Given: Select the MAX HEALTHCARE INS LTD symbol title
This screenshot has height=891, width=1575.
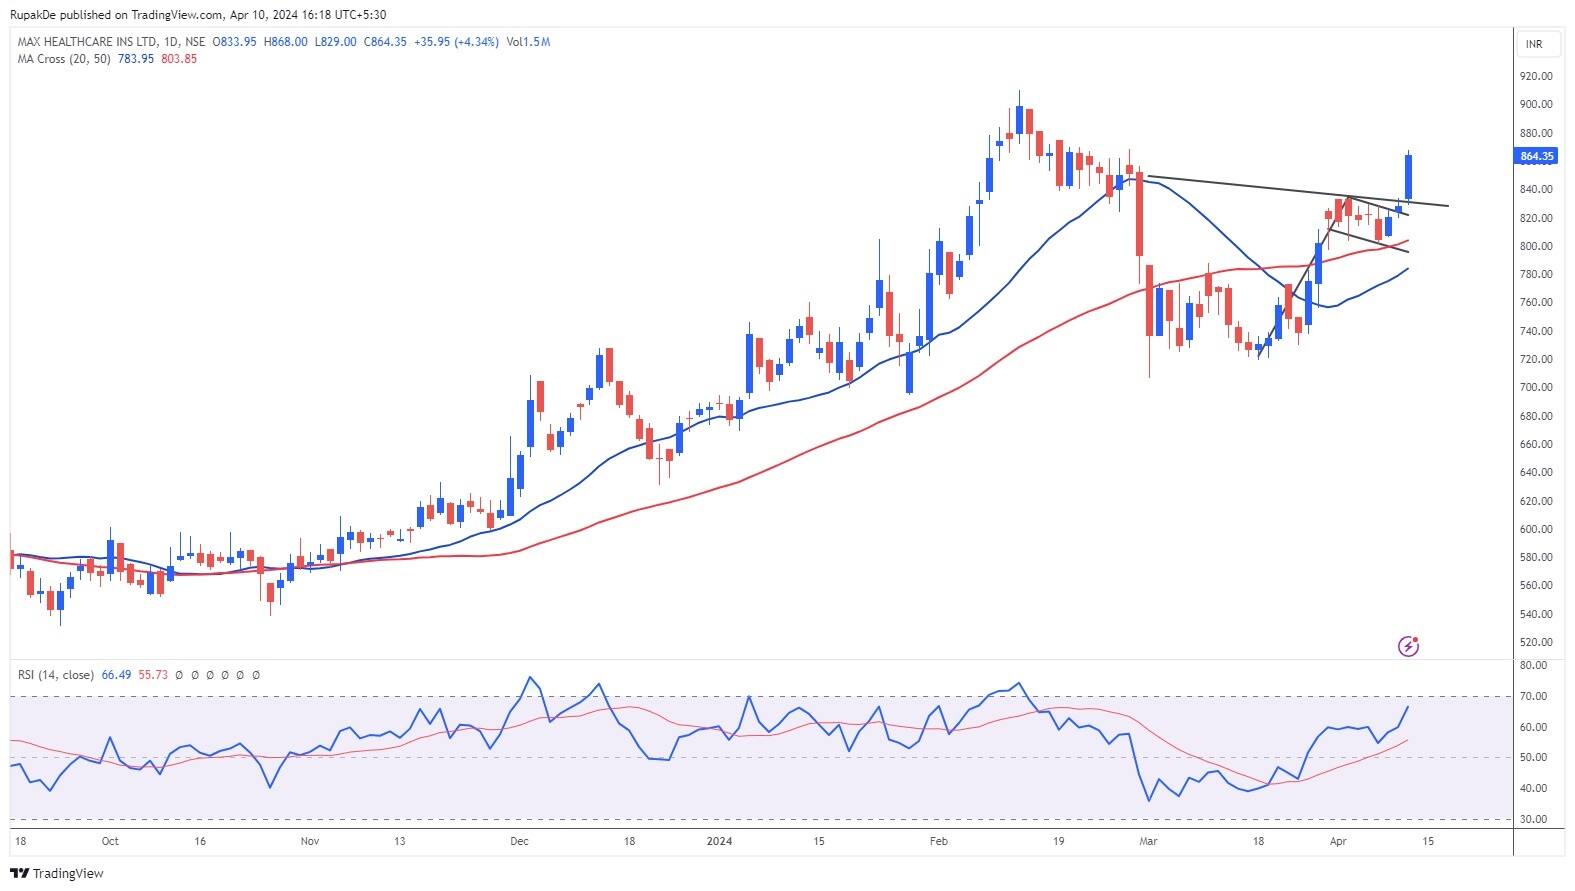Looking at the screenshot, I should pos(87,42).
